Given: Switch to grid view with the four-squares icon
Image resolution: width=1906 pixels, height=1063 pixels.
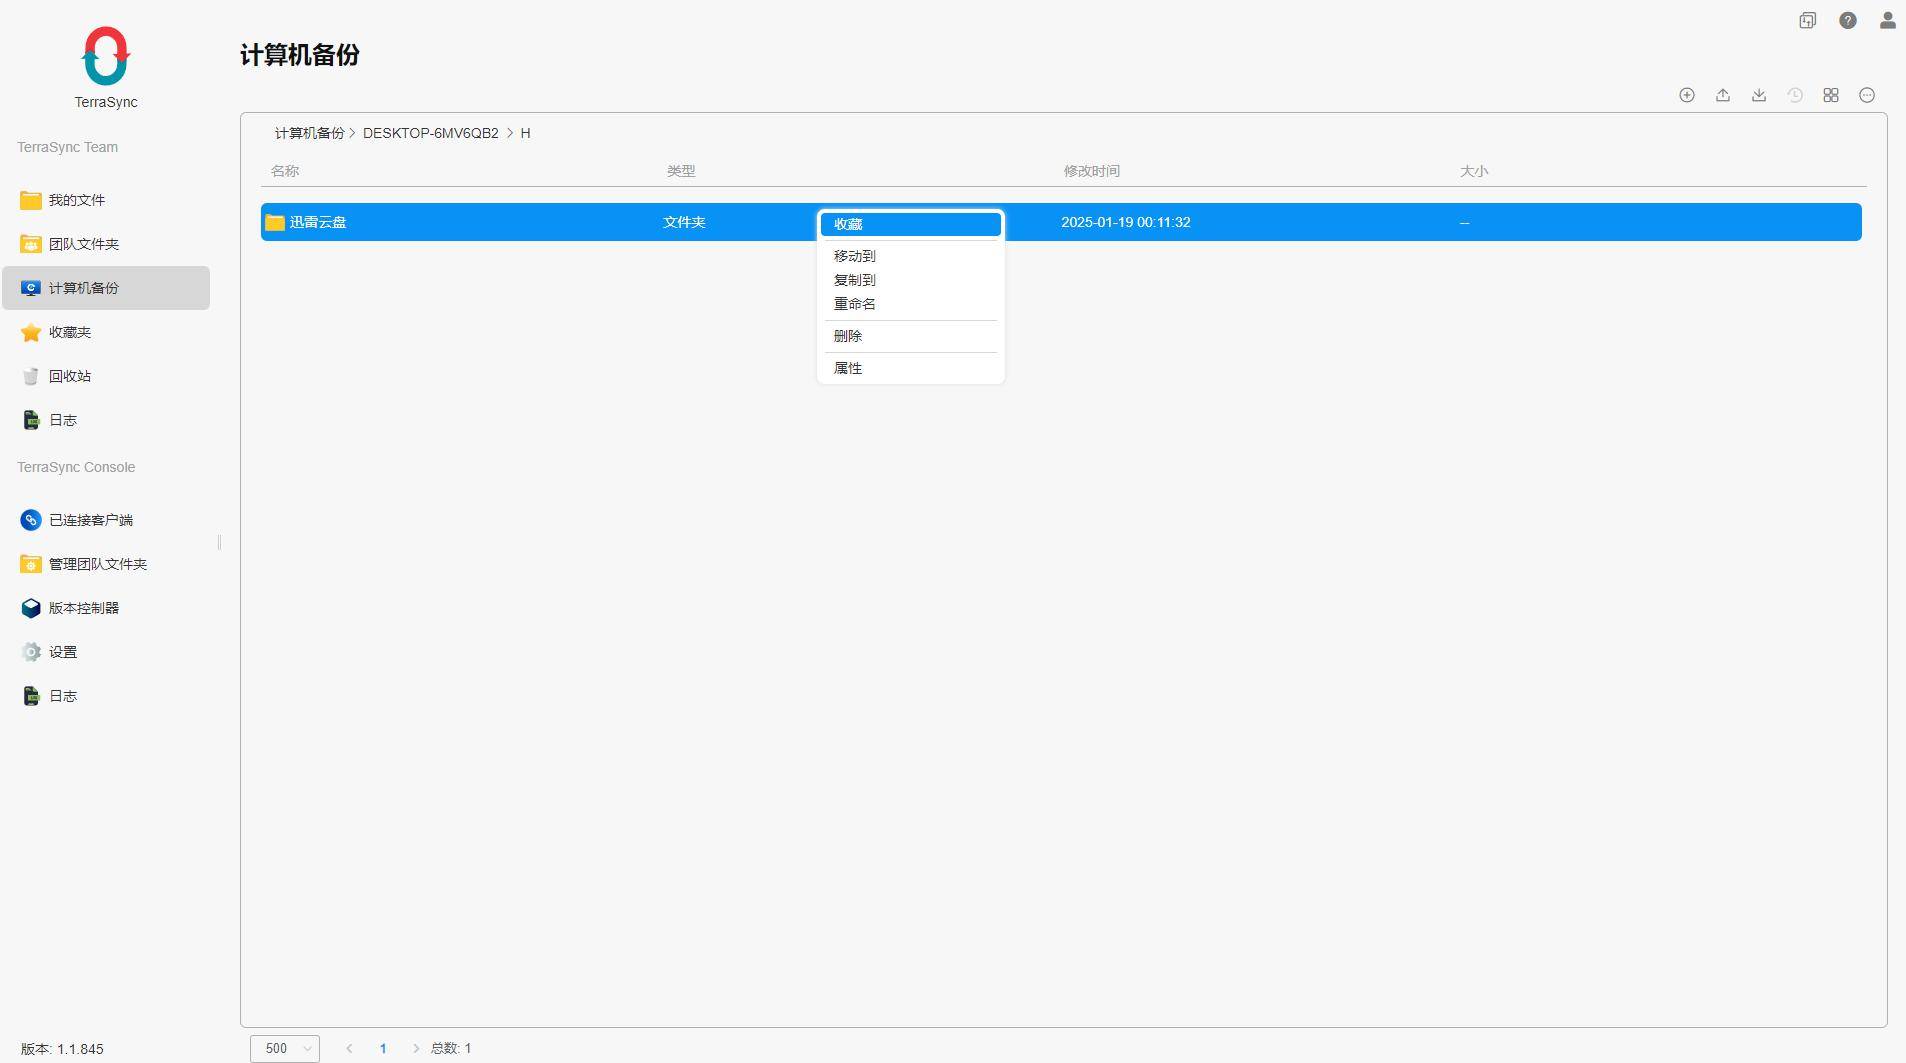Looking at the screenshot, I should pos(1831,95).
